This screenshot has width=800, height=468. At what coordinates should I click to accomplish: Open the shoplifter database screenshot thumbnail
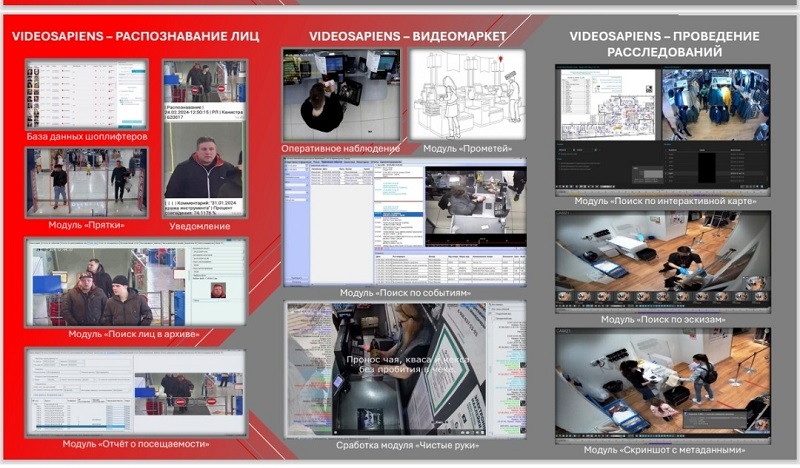(87, 94)
